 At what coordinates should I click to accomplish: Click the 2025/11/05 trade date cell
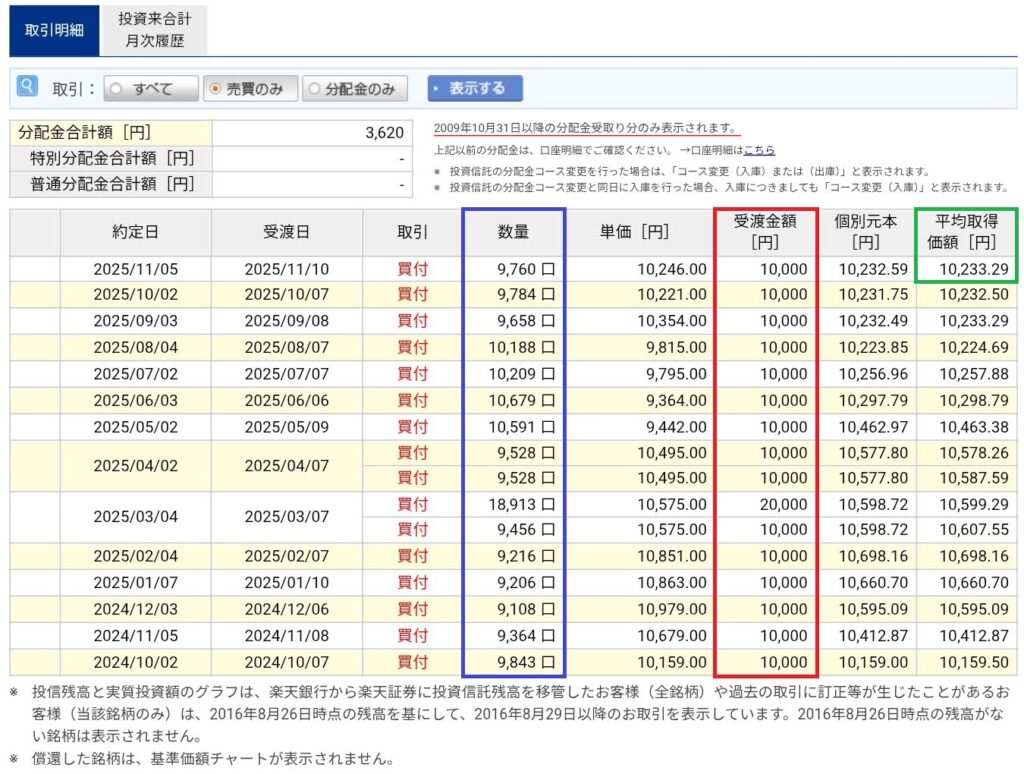click(x=135, y=269)
